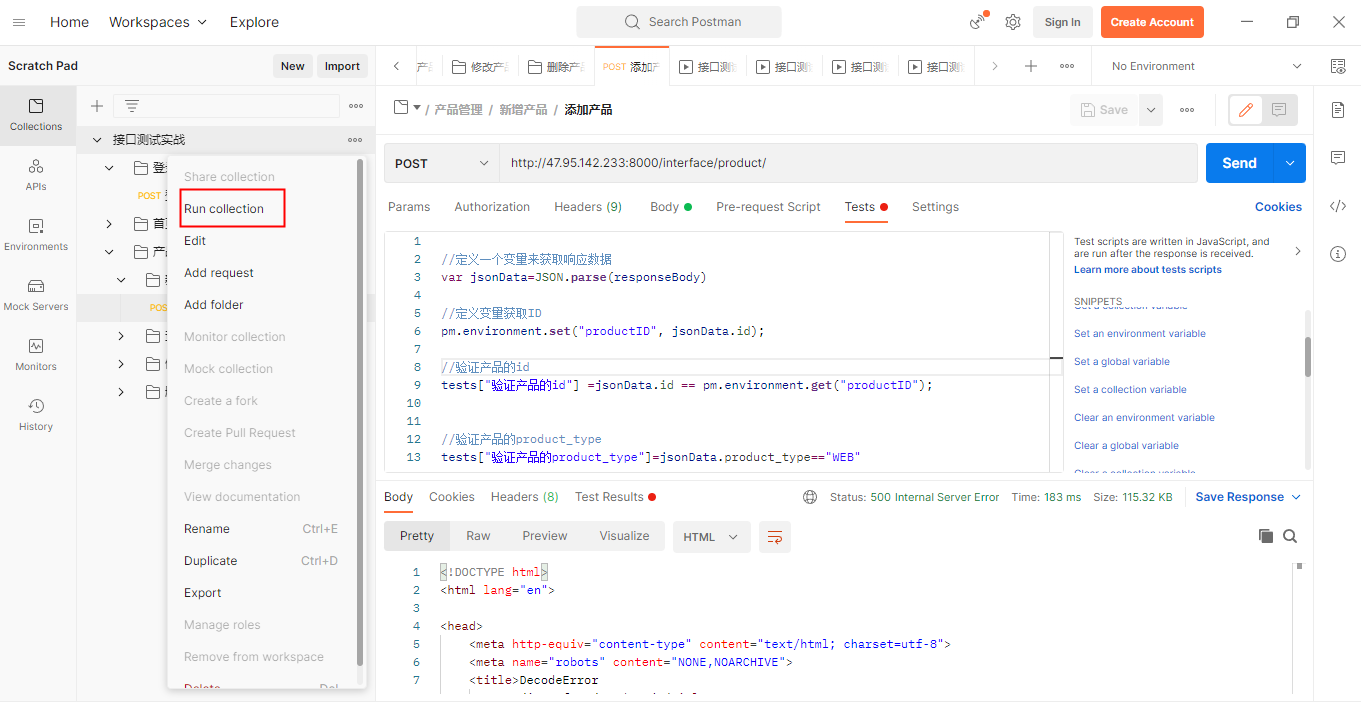Open the sidebar more options ellipsis
Image resolution: width=1361 pixels, height=702 pixels.
click(x=356, y=106)
